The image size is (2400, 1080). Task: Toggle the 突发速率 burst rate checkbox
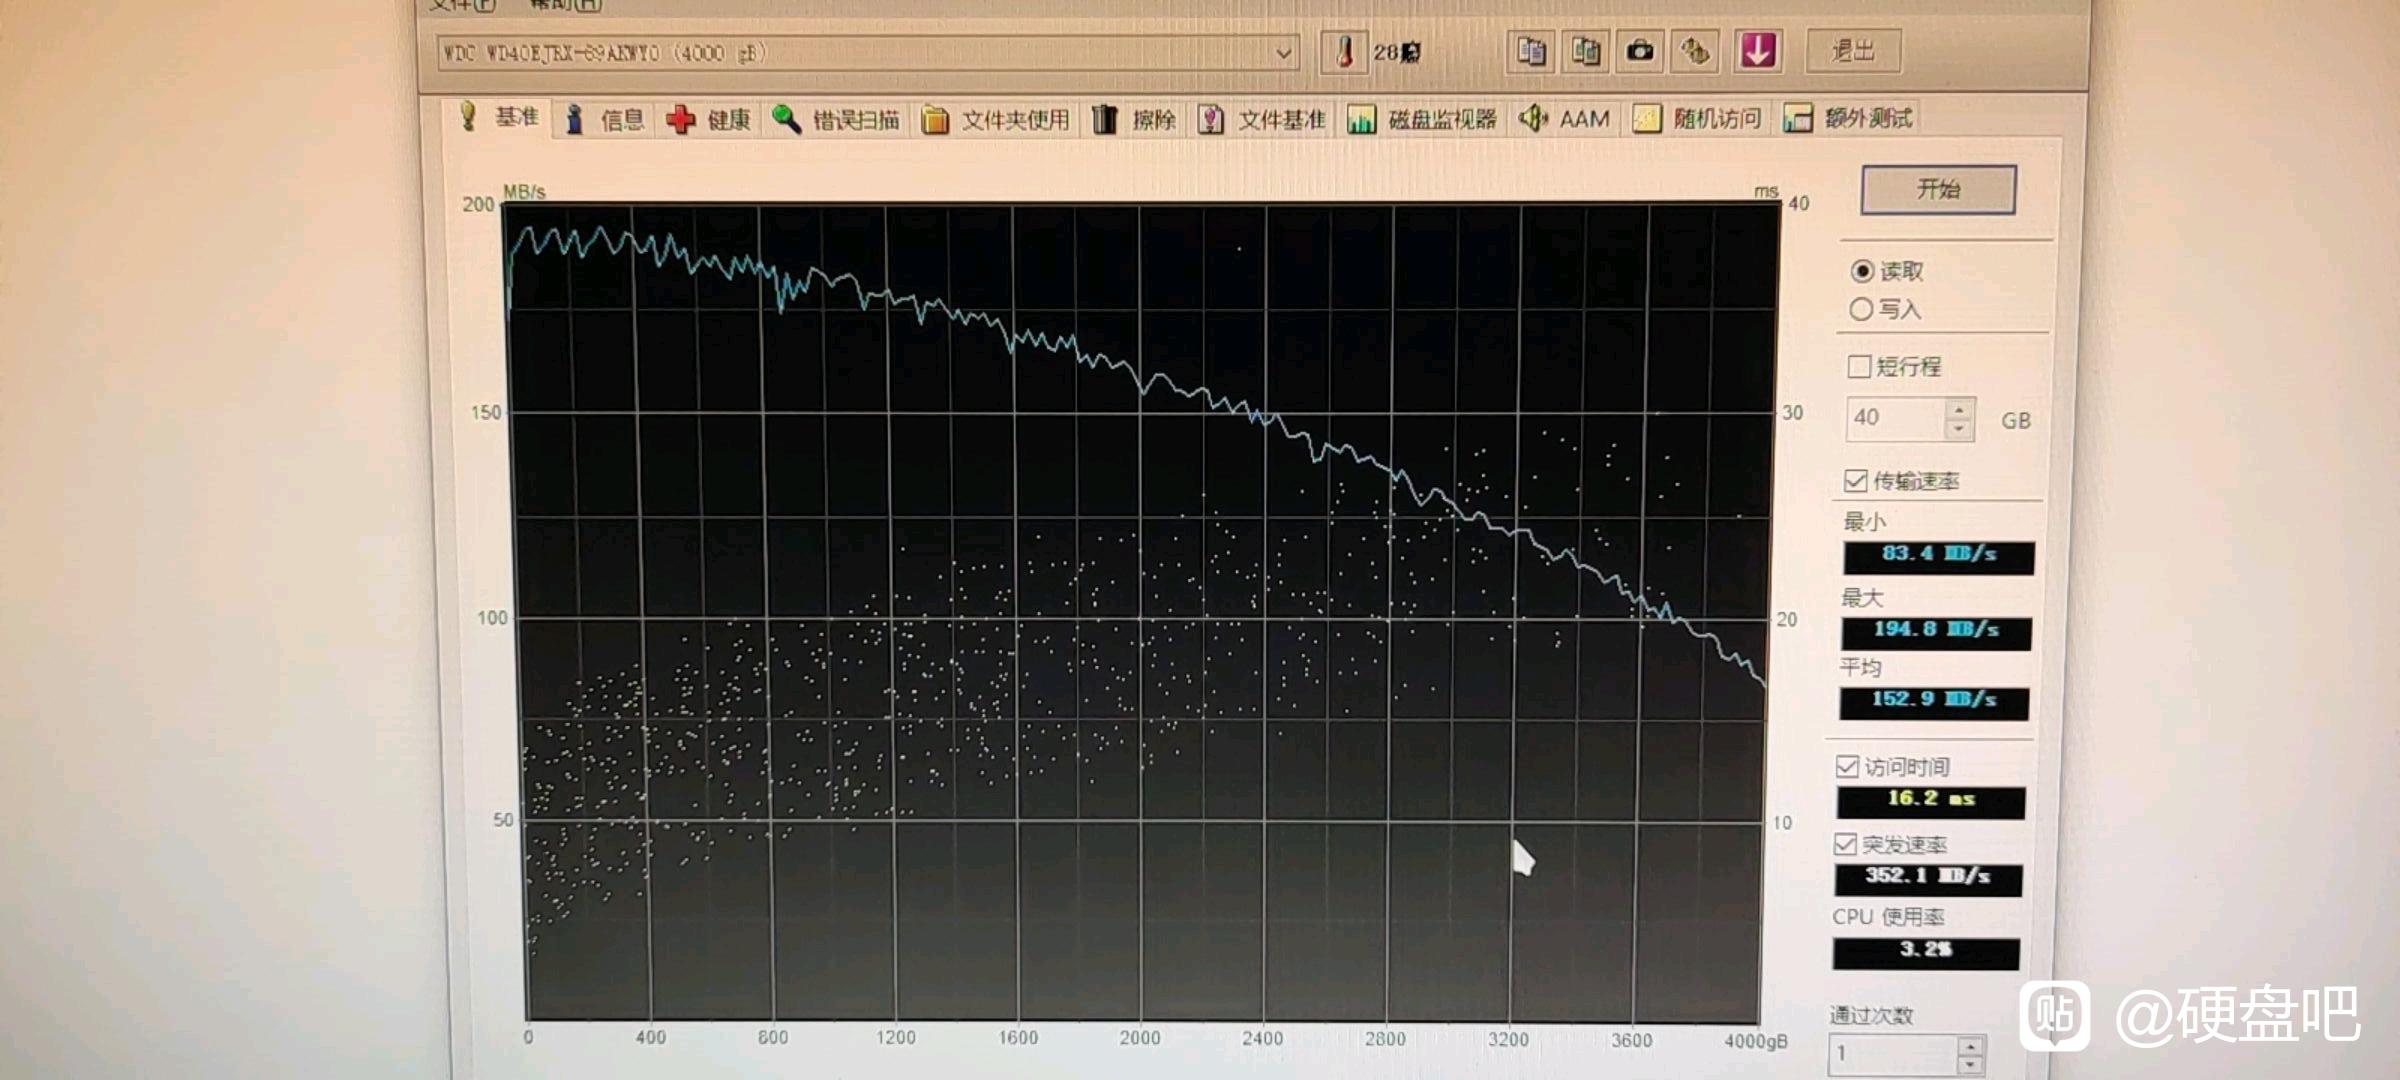click(1845, 844)
